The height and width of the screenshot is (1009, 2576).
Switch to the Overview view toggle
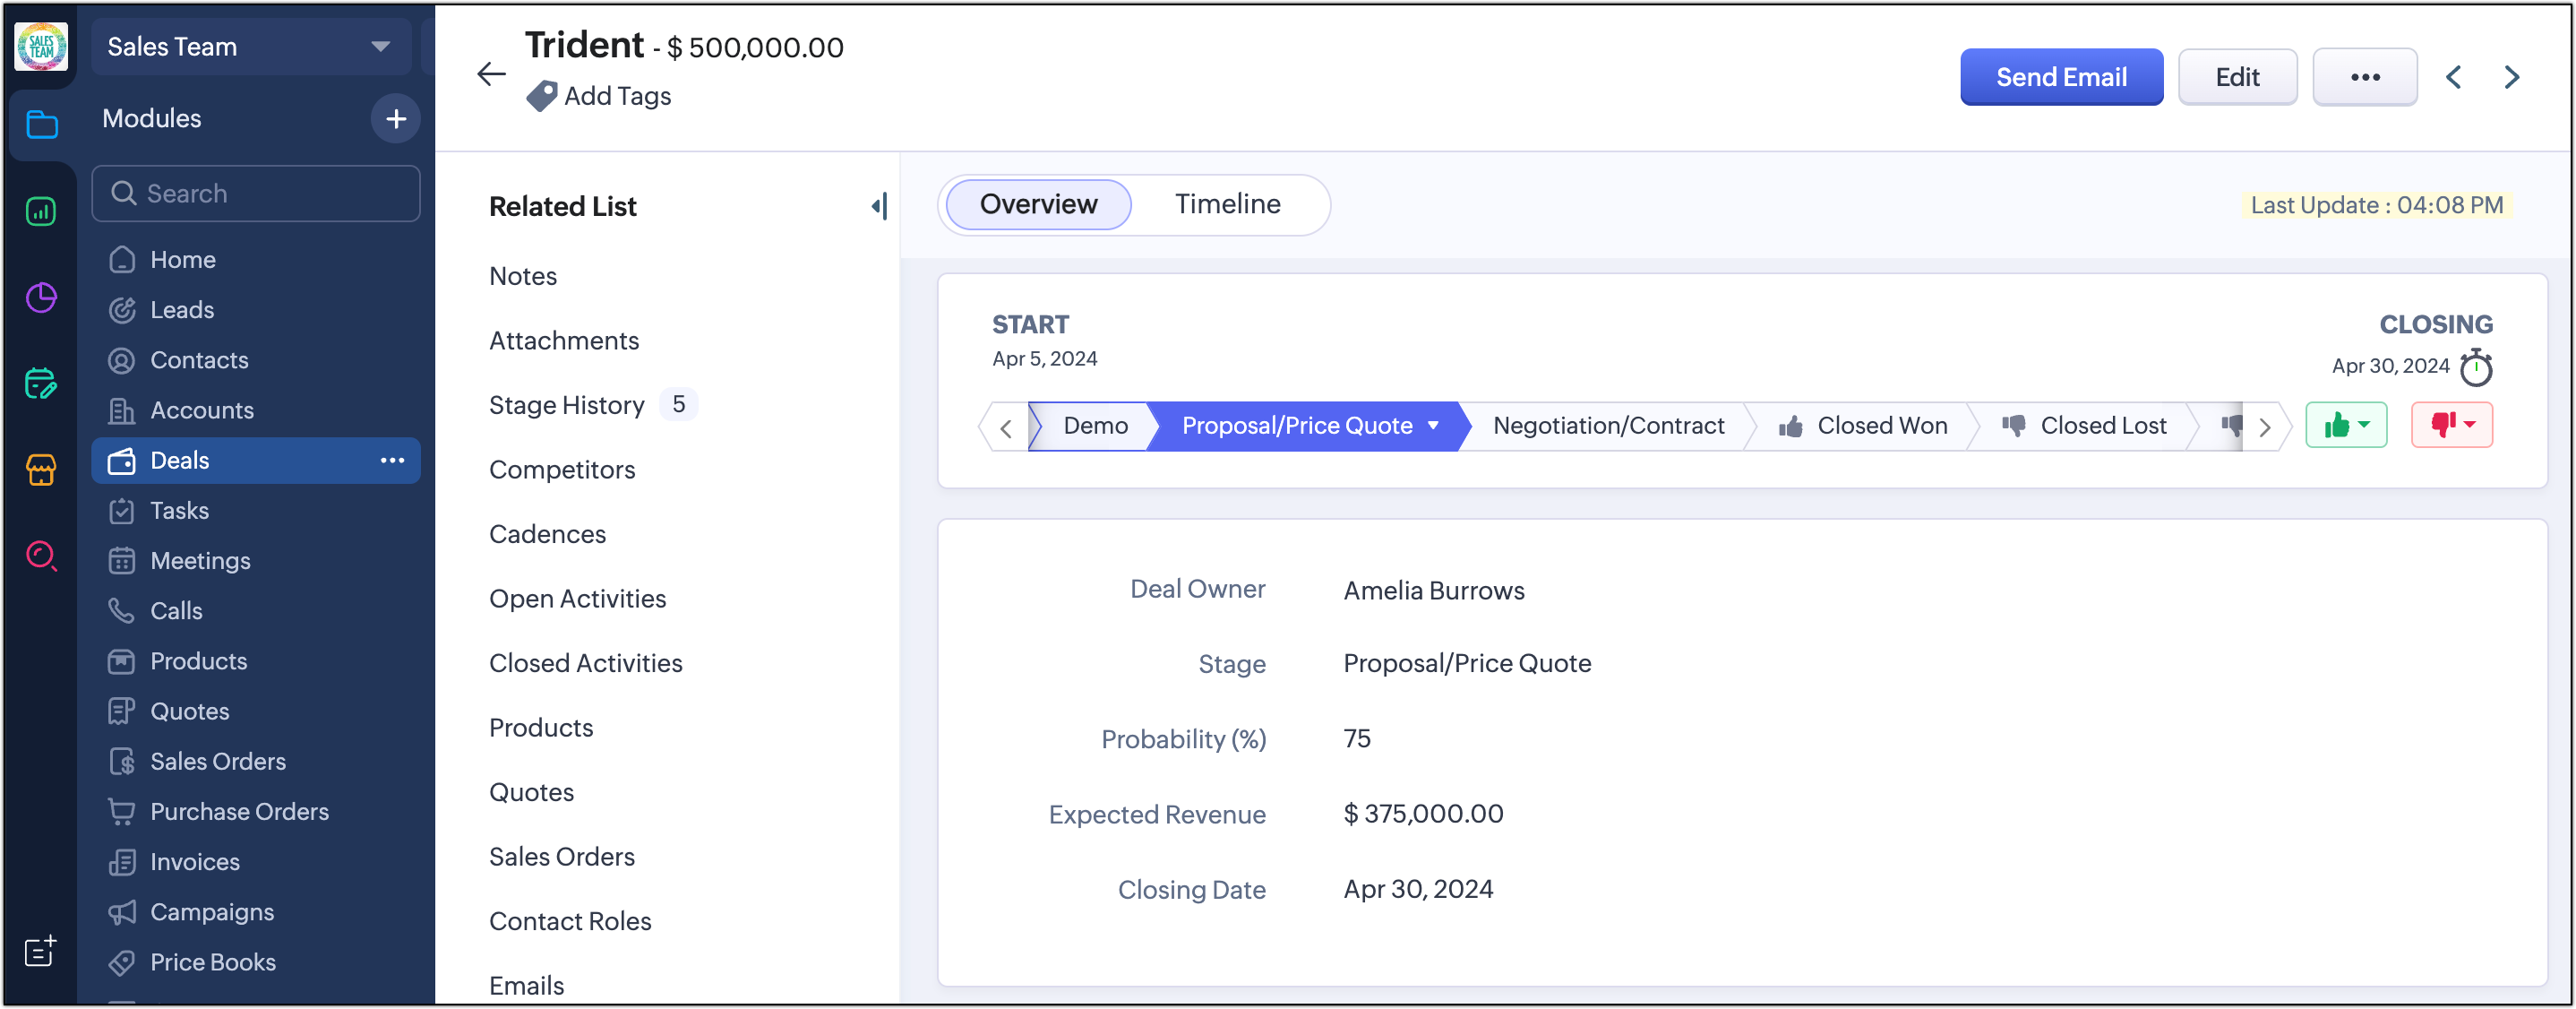(x=1038, y=204)
